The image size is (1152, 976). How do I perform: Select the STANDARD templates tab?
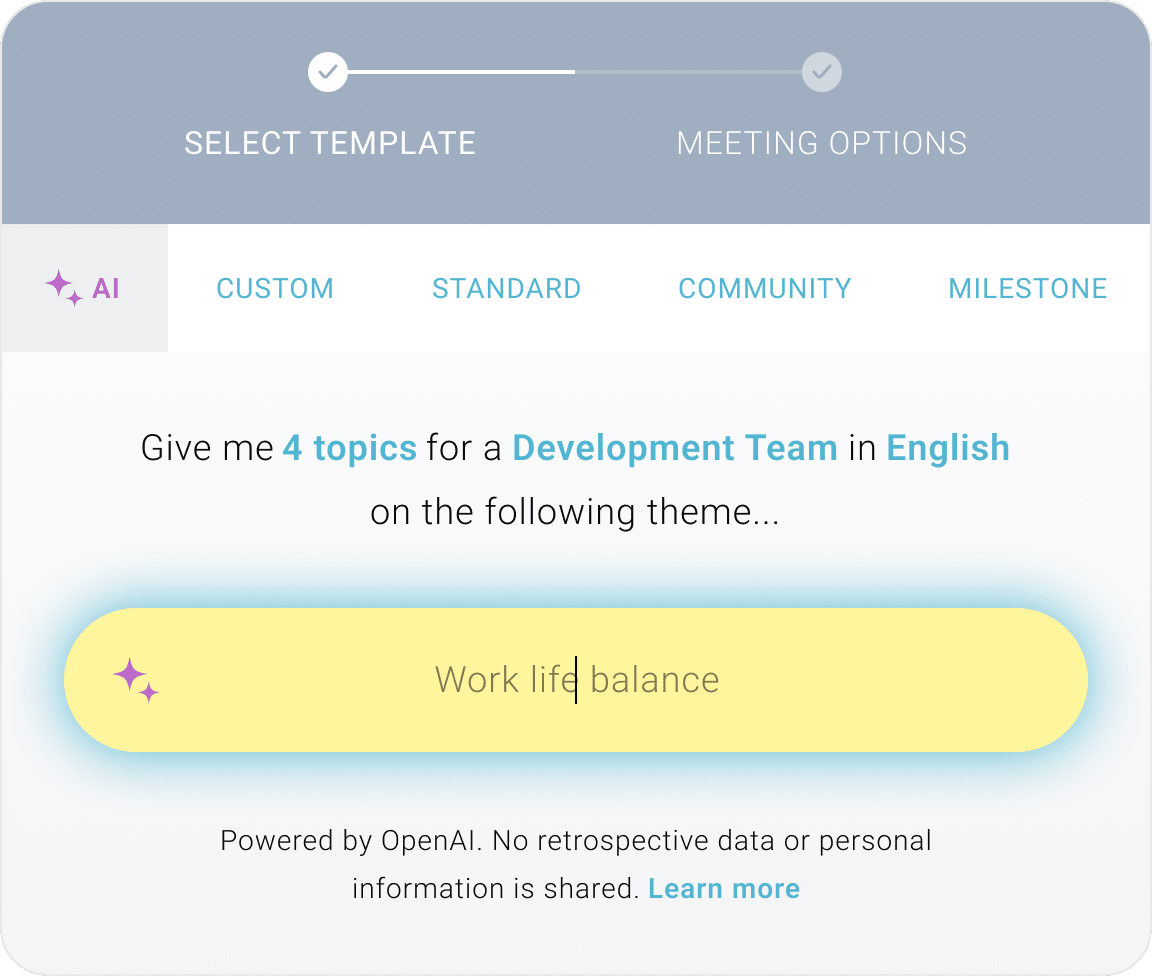click(x=506, y=289)
